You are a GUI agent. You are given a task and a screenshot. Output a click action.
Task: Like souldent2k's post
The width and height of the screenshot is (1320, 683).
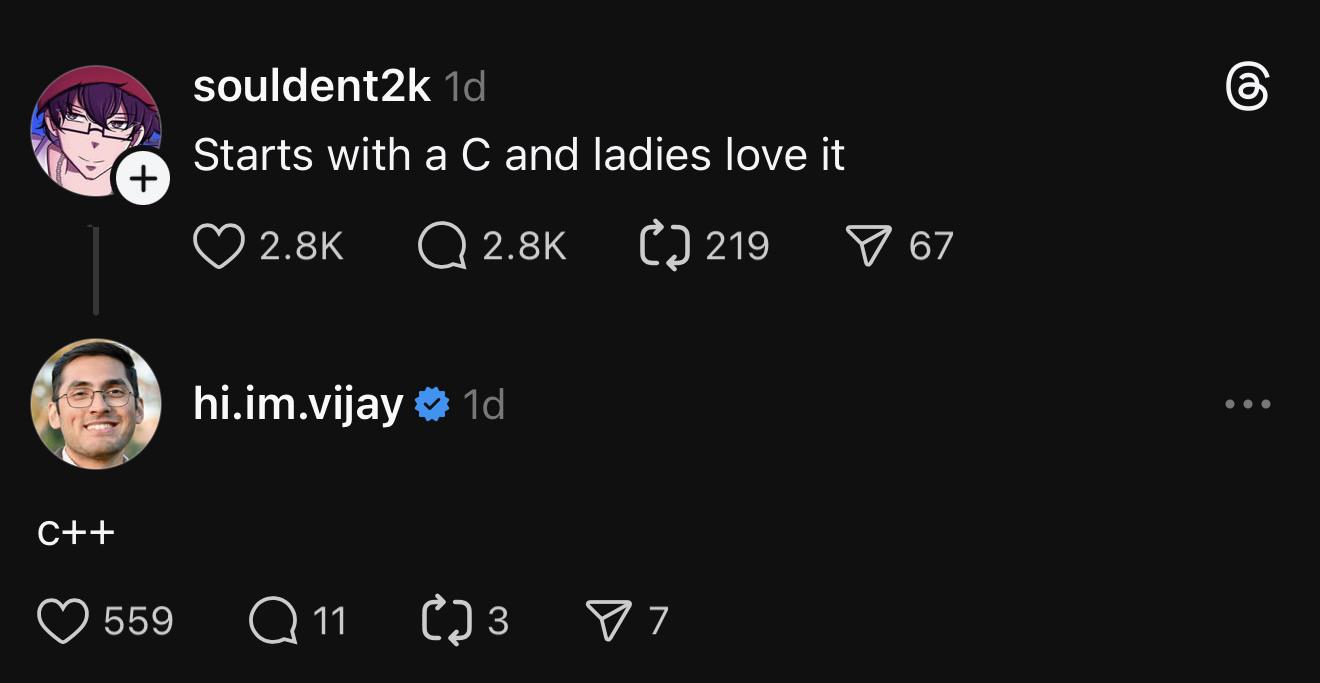pos(222,245)
